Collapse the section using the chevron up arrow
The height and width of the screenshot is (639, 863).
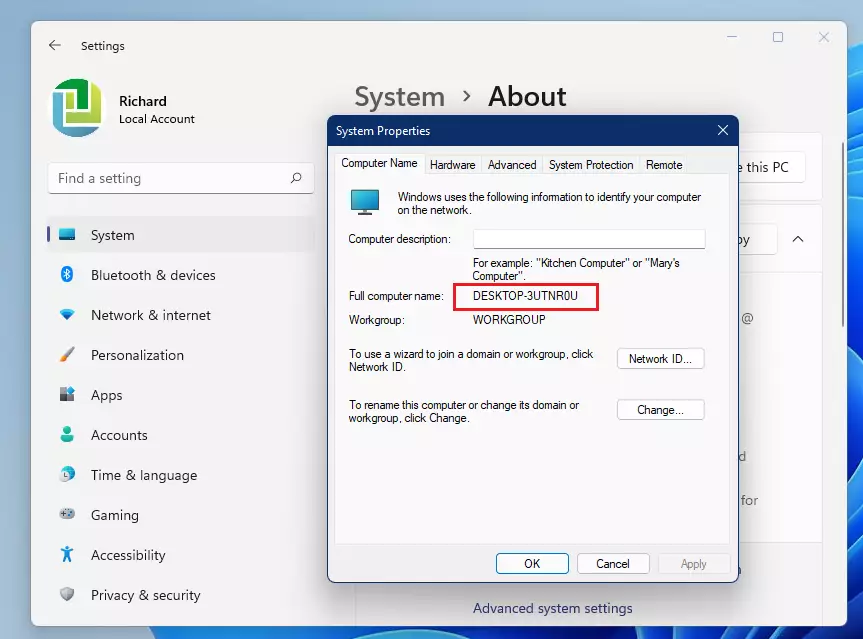(x=798, y=239)
